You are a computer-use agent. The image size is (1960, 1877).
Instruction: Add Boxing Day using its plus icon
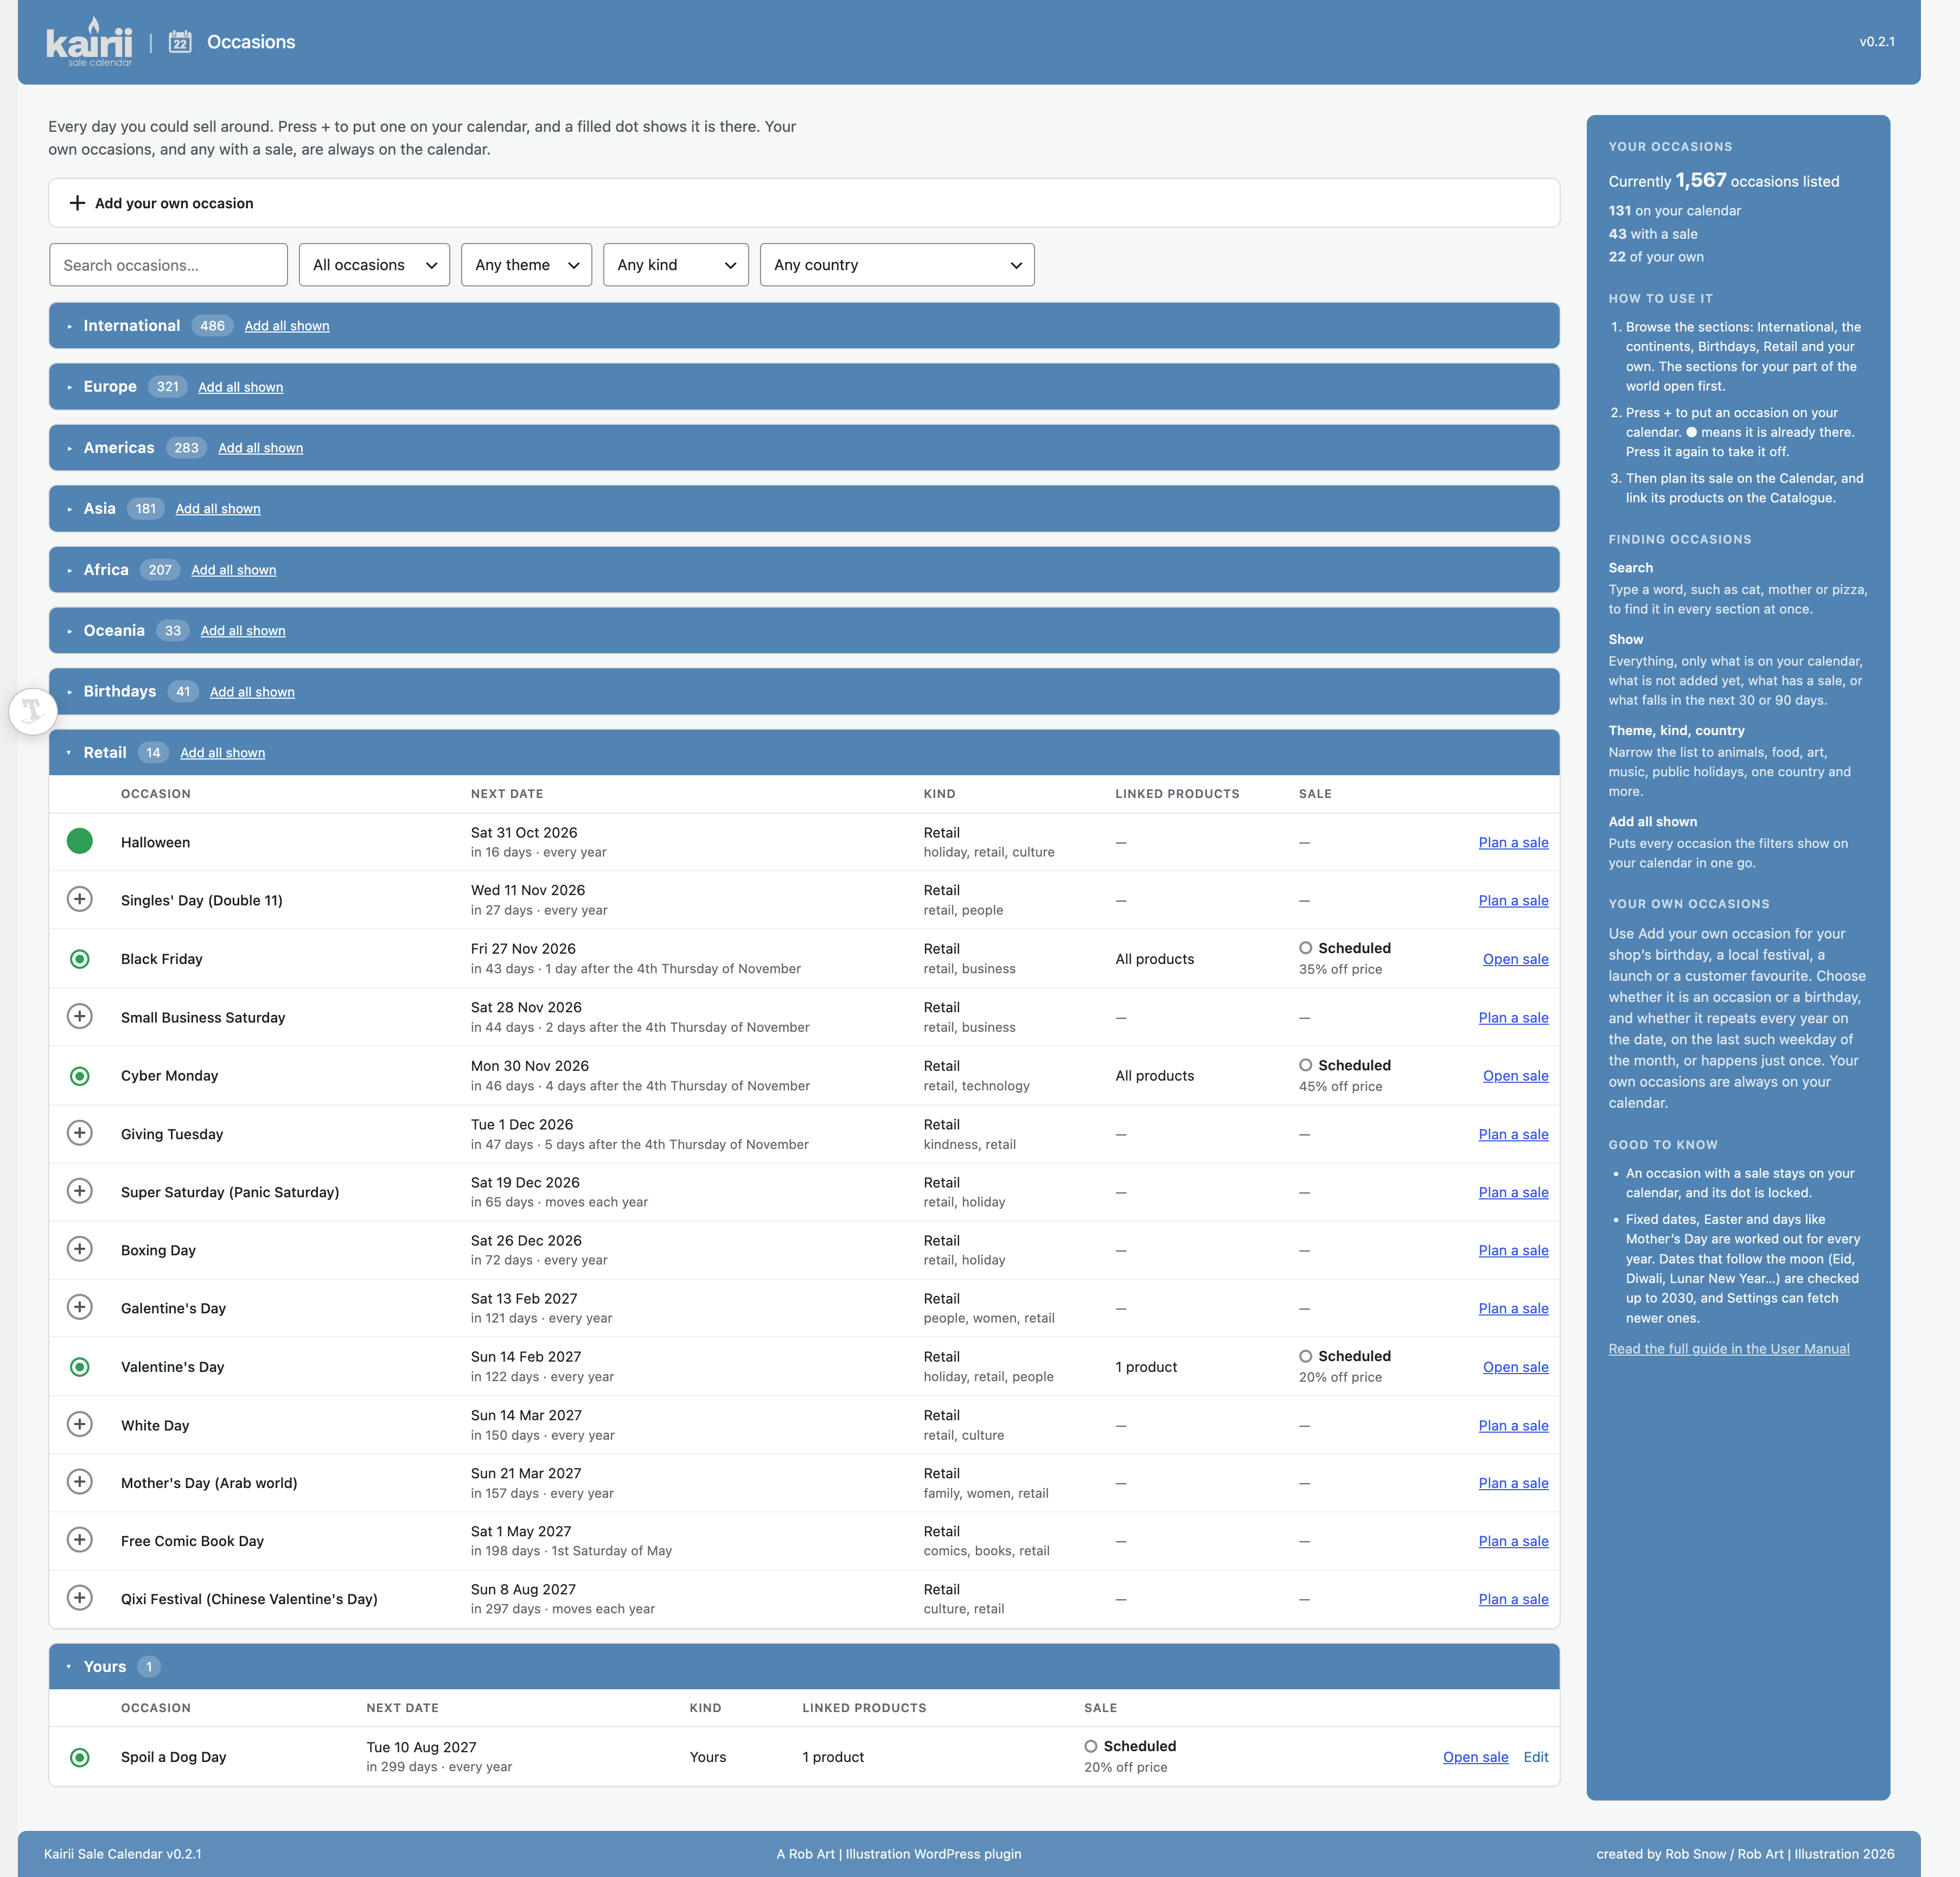[80, 1249]
